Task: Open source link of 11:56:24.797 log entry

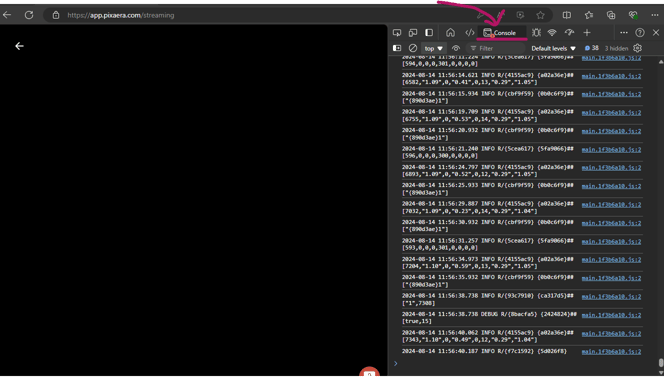Action: click(611, 168)
